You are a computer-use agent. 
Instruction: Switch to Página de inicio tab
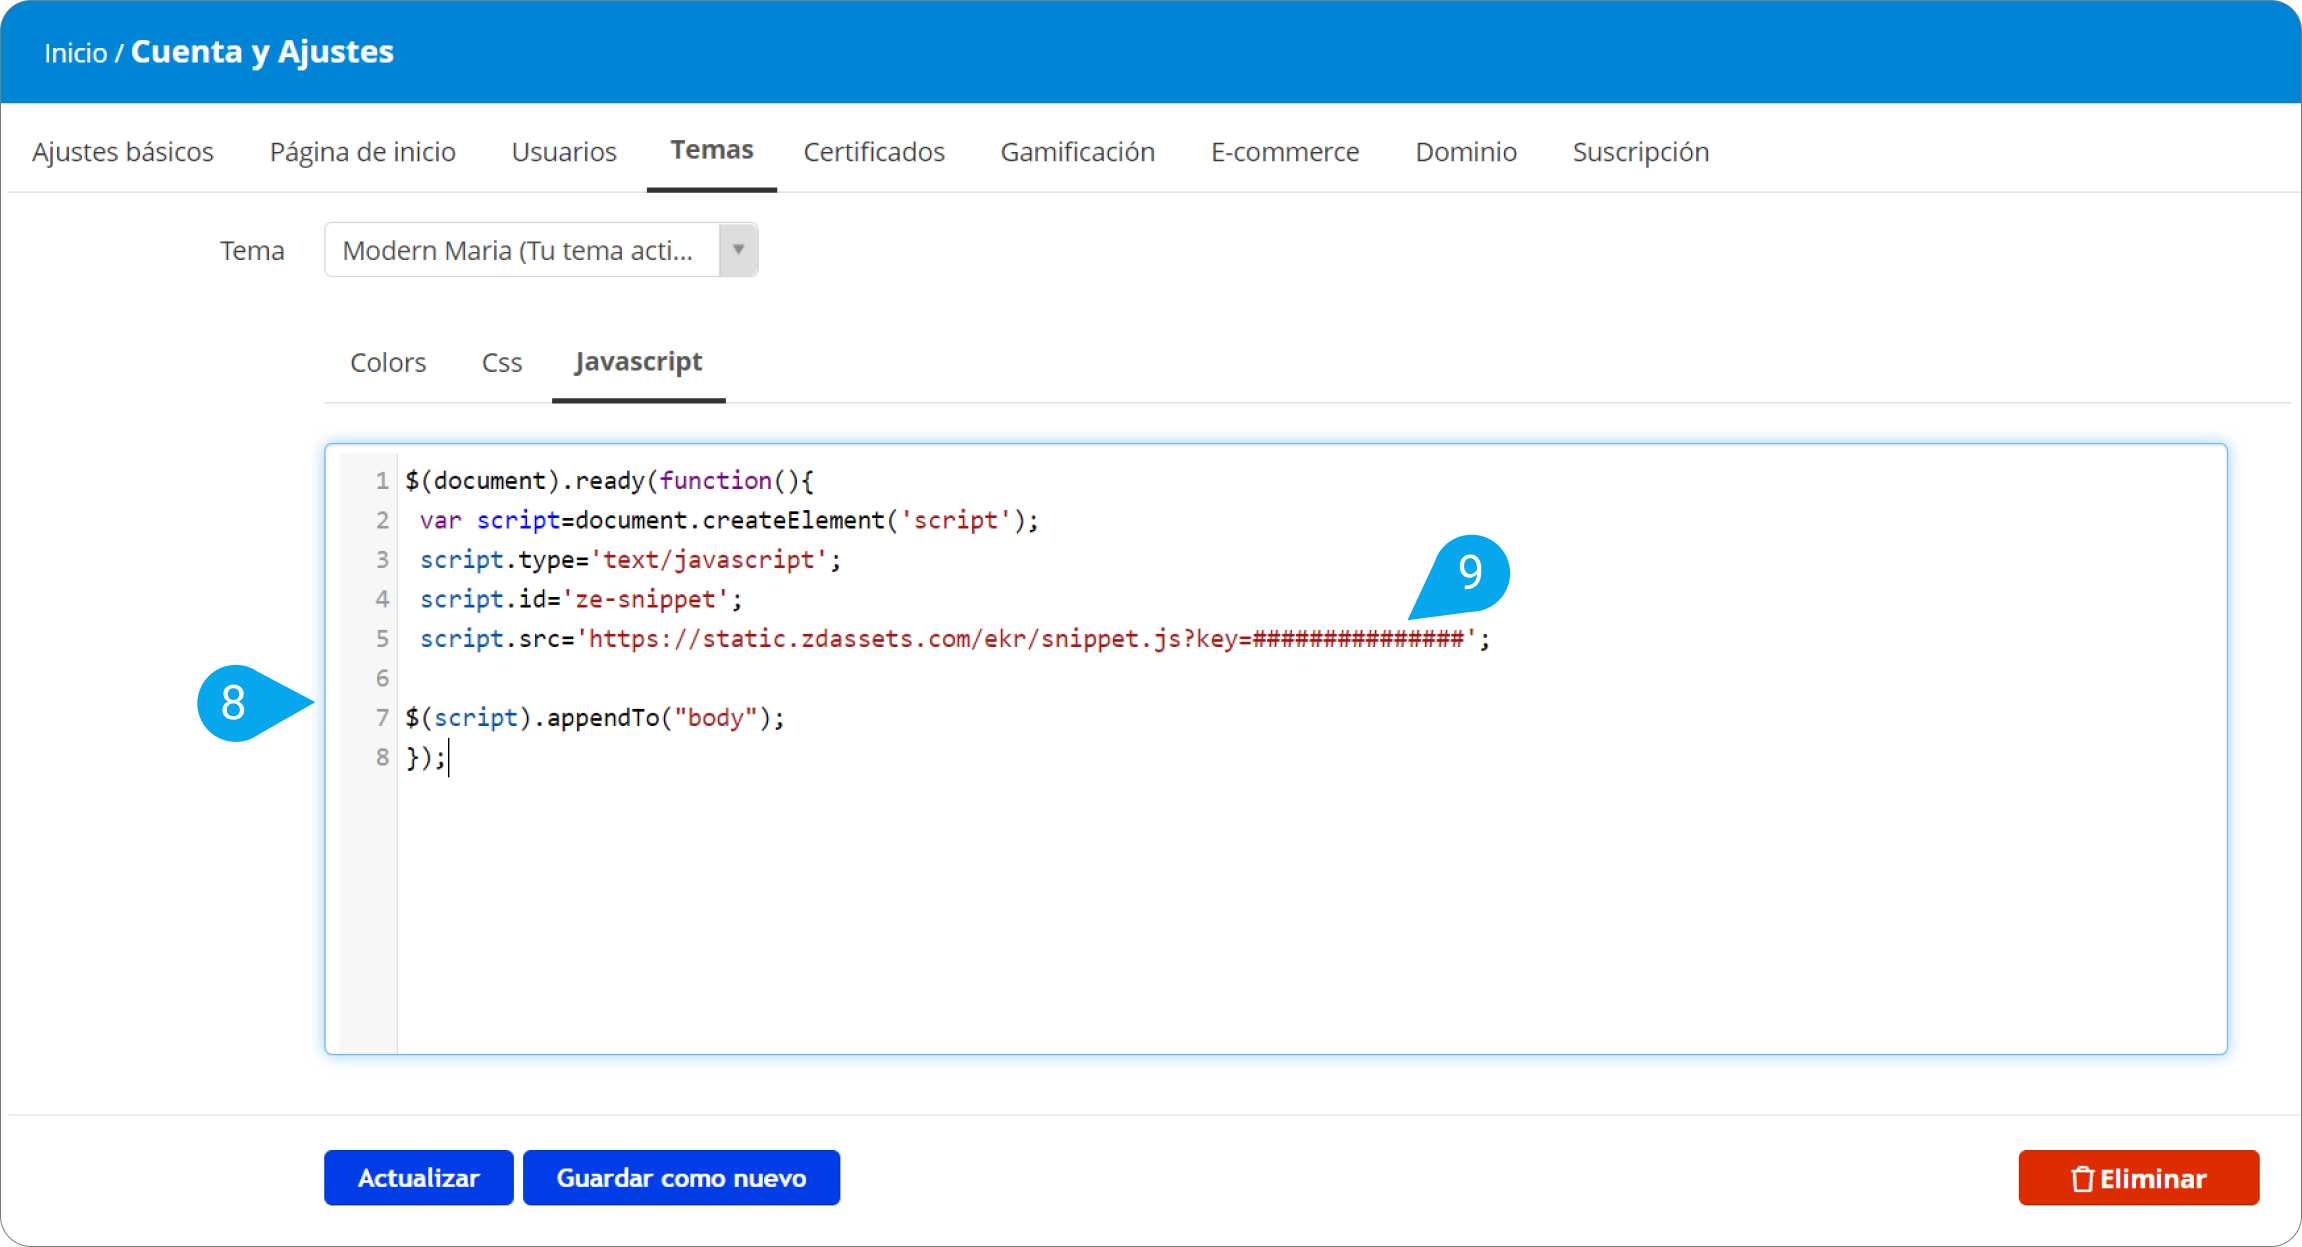[x=363, y=152]
